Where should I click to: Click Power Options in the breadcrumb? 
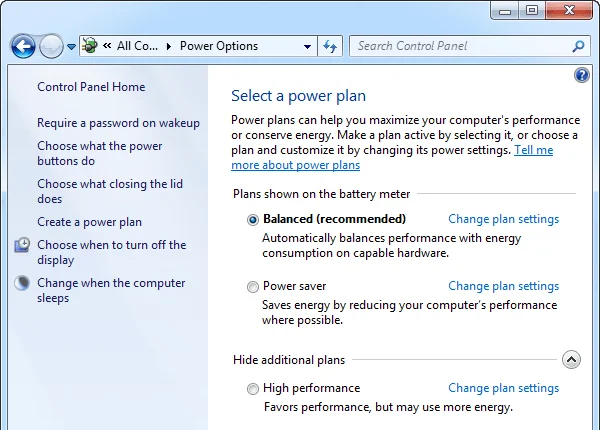coord(218,46)
